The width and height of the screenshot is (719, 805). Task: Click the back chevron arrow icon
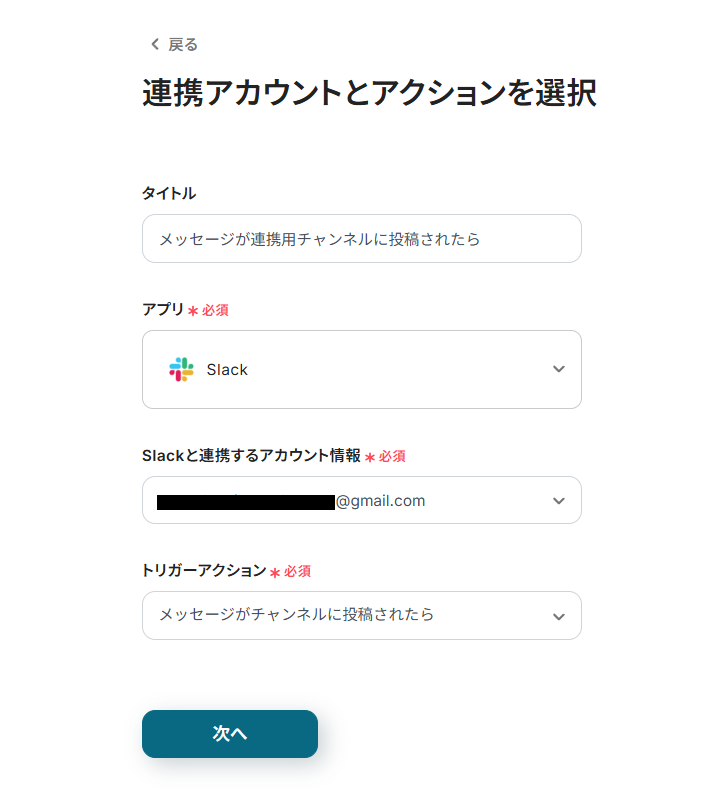tap(154, 44)
